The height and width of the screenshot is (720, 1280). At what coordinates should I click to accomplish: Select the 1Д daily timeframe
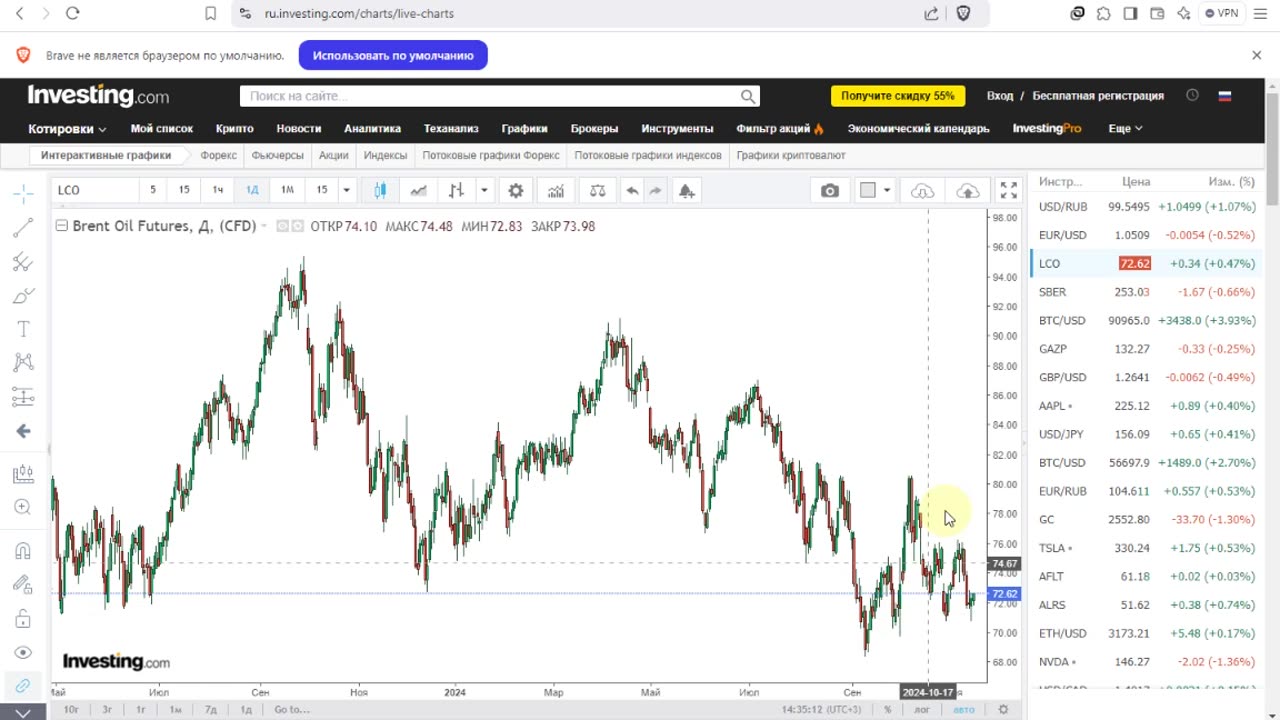click(253, 190)
